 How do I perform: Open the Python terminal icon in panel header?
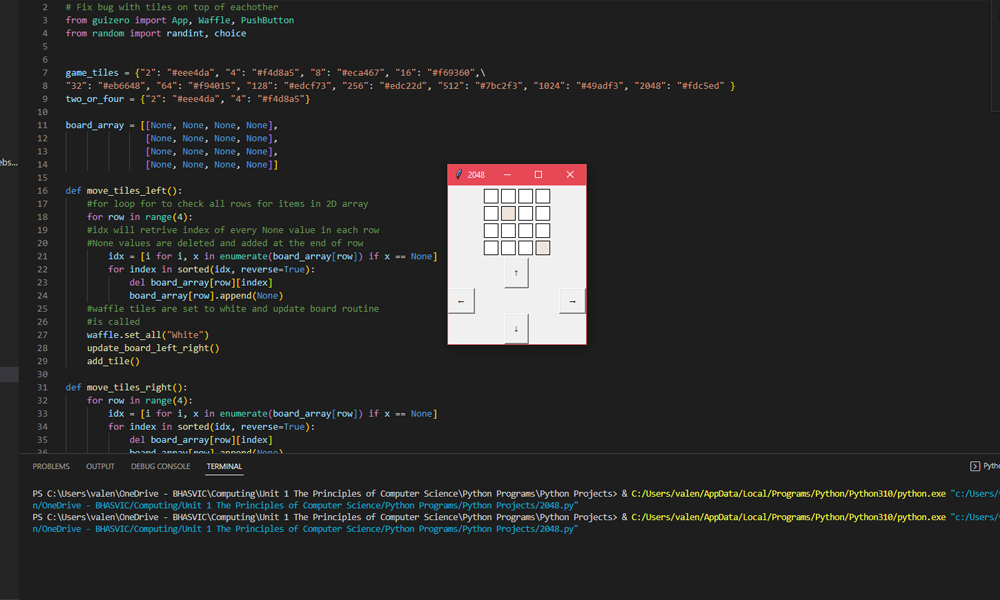point(976,466)
